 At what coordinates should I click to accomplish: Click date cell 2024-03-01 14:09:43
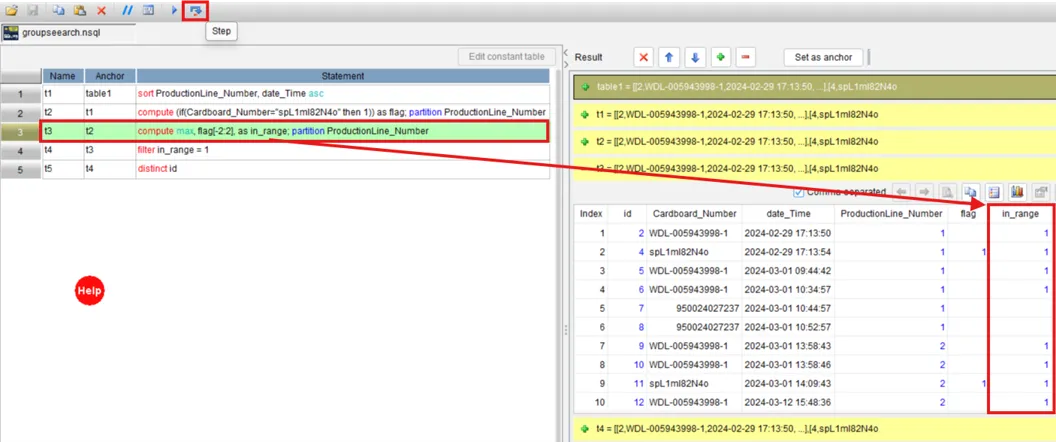(x=787, y=383)
